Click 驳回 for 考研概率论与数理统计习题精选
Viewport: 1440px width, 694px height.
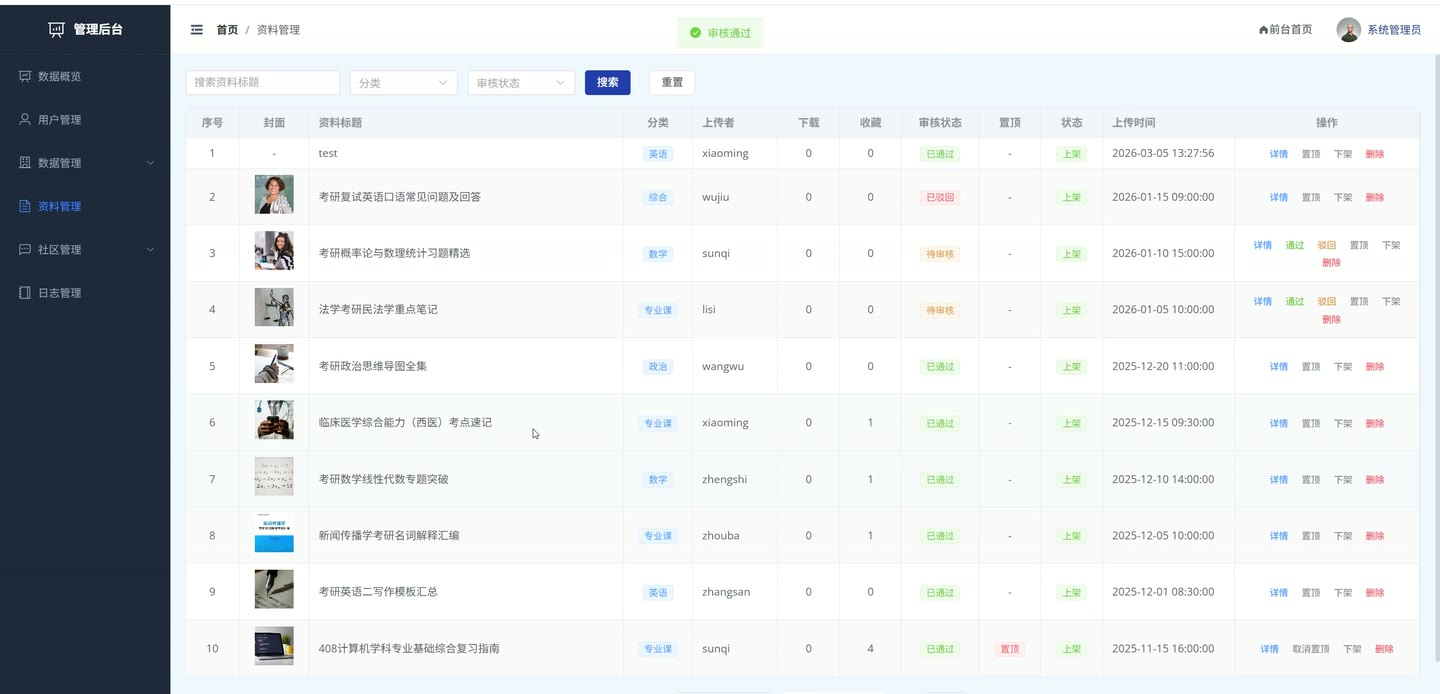click(1327, 245)
